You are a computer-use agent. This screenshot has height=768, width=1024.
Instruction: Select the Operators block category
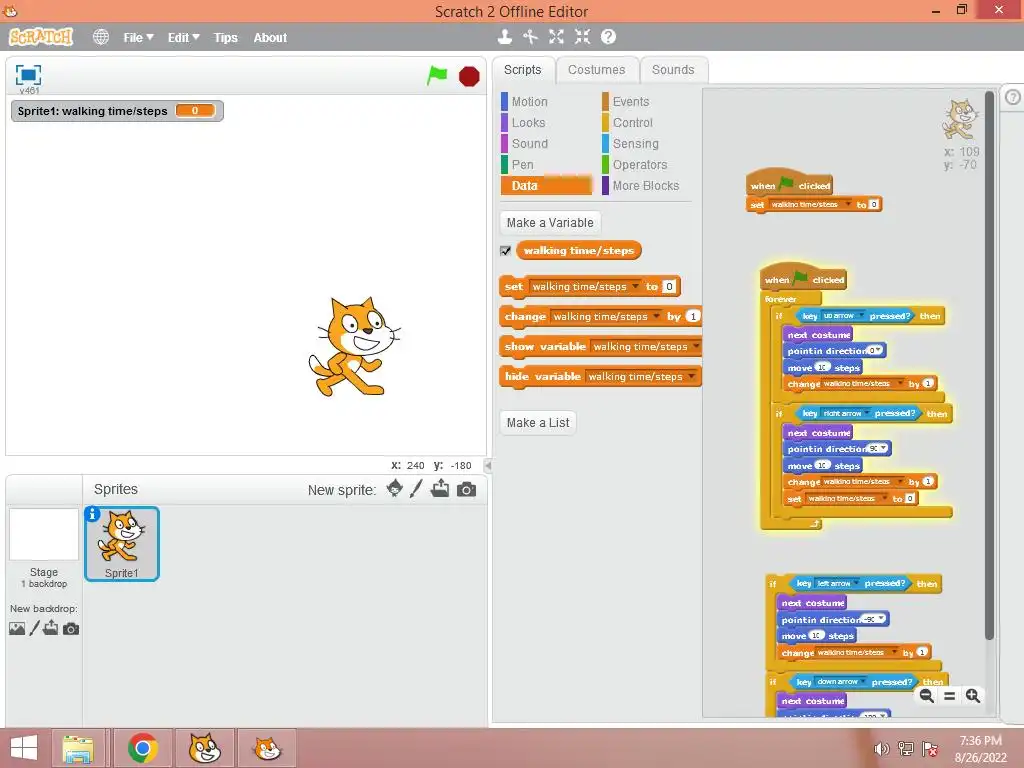click(640, 165)
